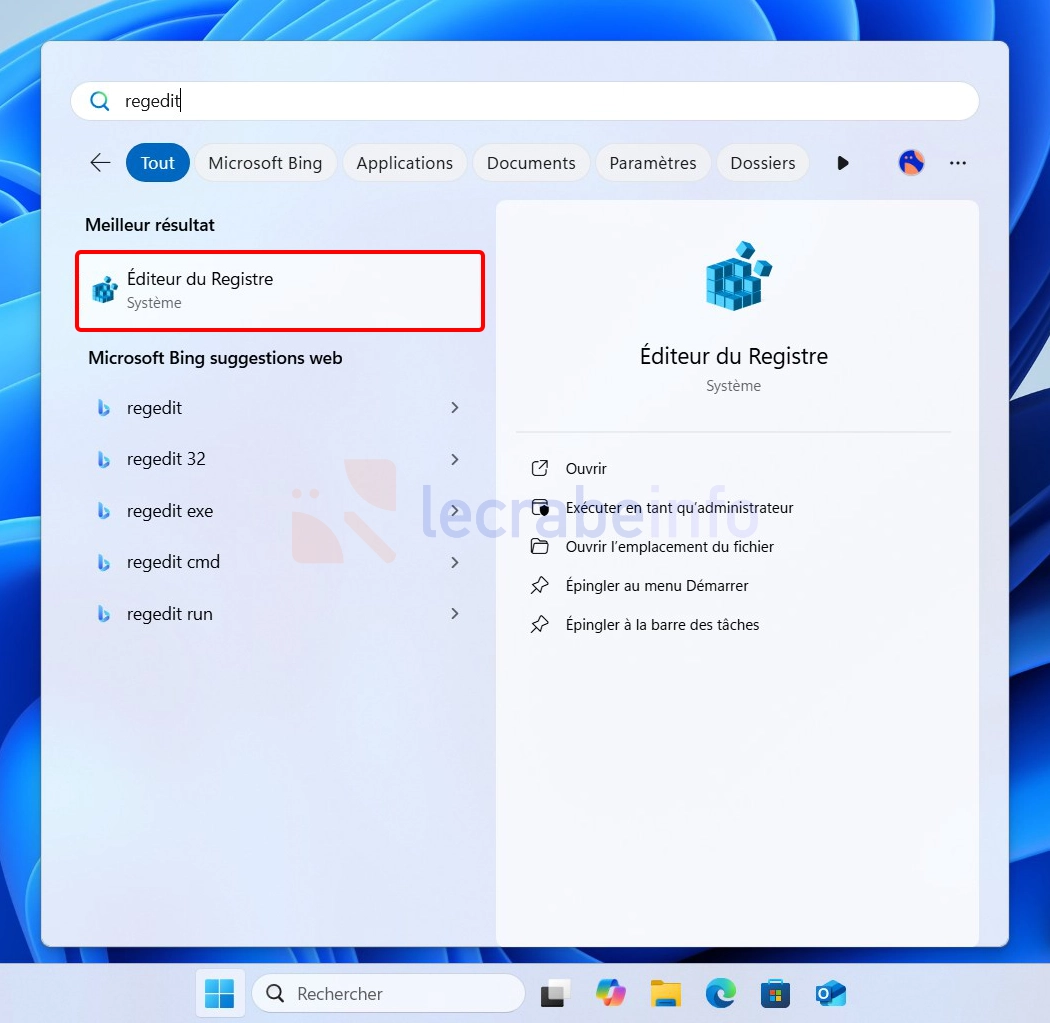The height and width of the screenshot is (1023, 1050).
Task: Click Épingler à la barre des tâches
Action: pyautogui.click(x=662, y=625)
